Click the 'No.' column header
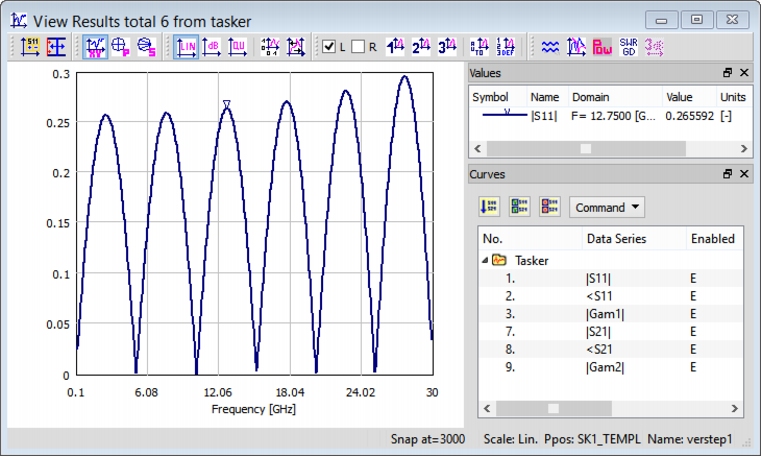Image resolution: width=762 pixels, height=457 pixels. pyautogui.click(x=531, y=239)
